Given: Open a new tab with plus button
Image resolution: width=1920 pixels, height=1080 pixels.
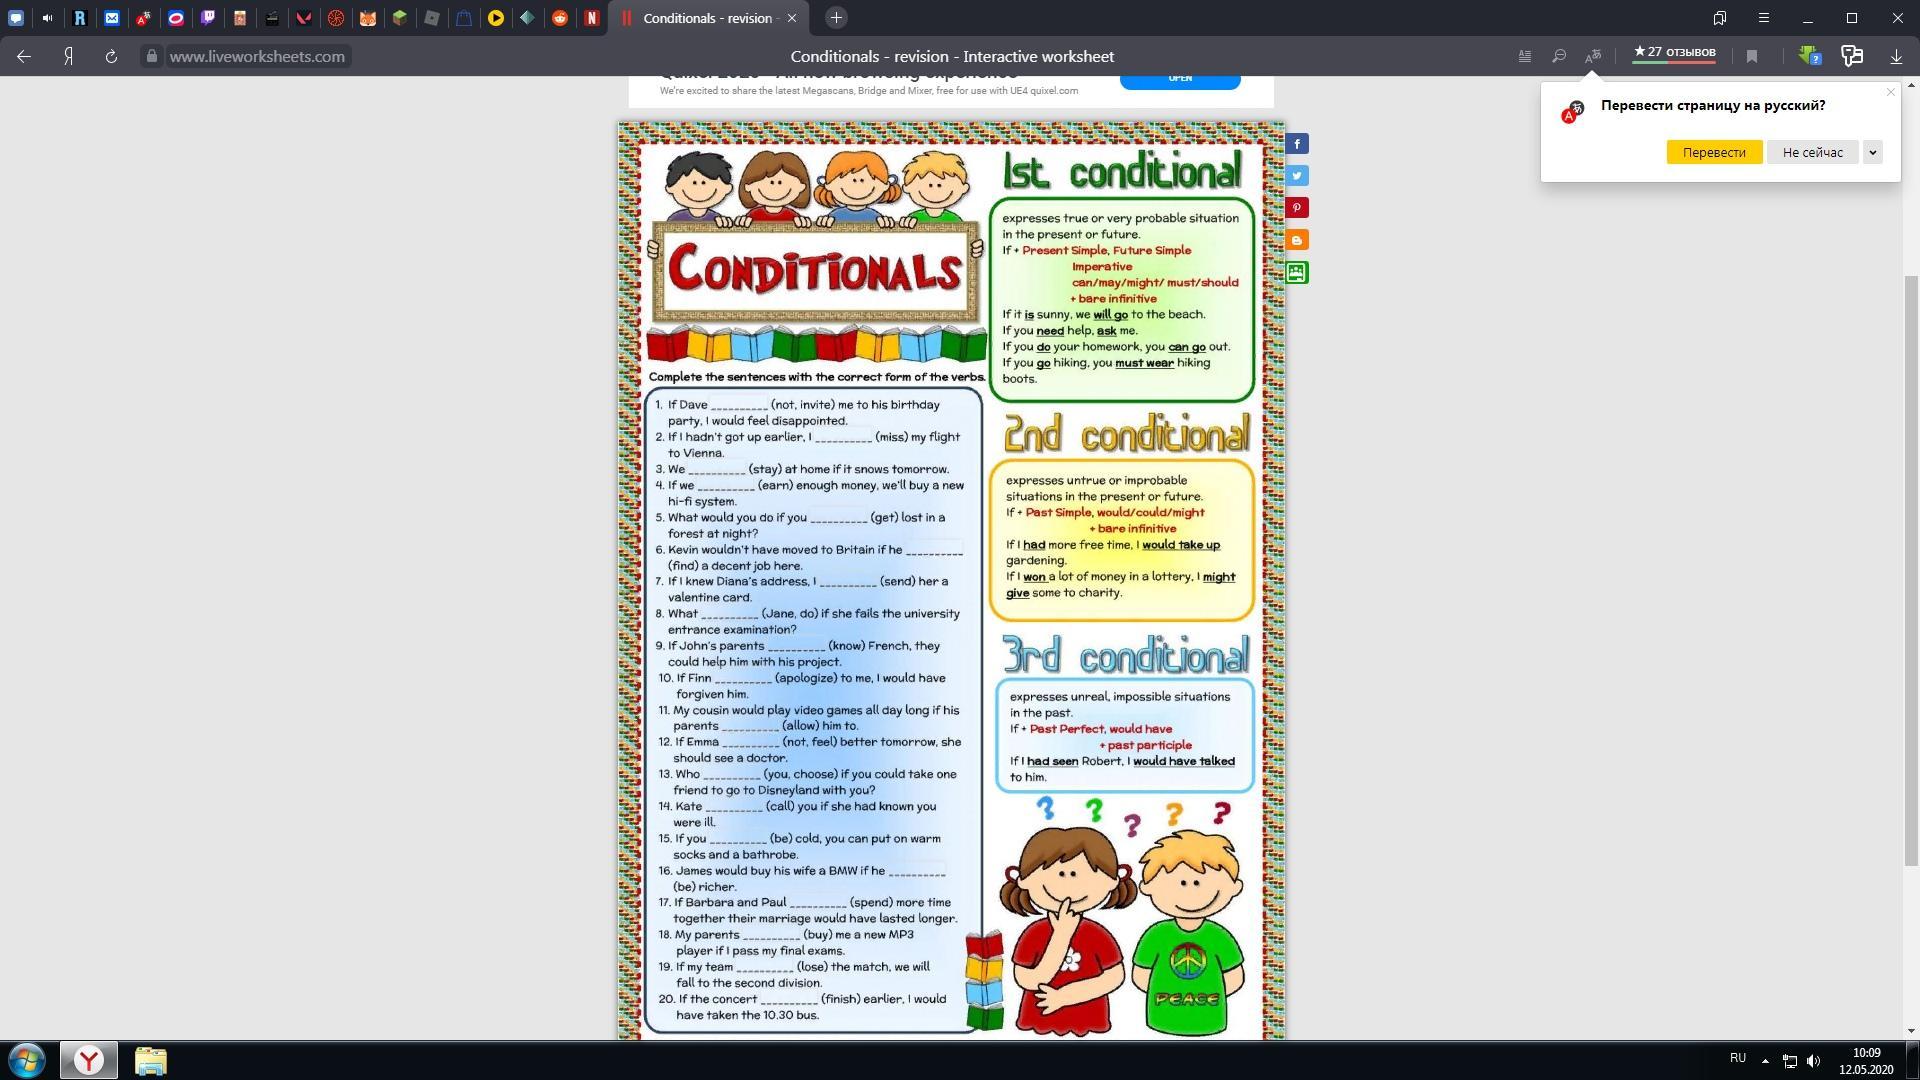Looking at the screenshot, I should point(836,18).
